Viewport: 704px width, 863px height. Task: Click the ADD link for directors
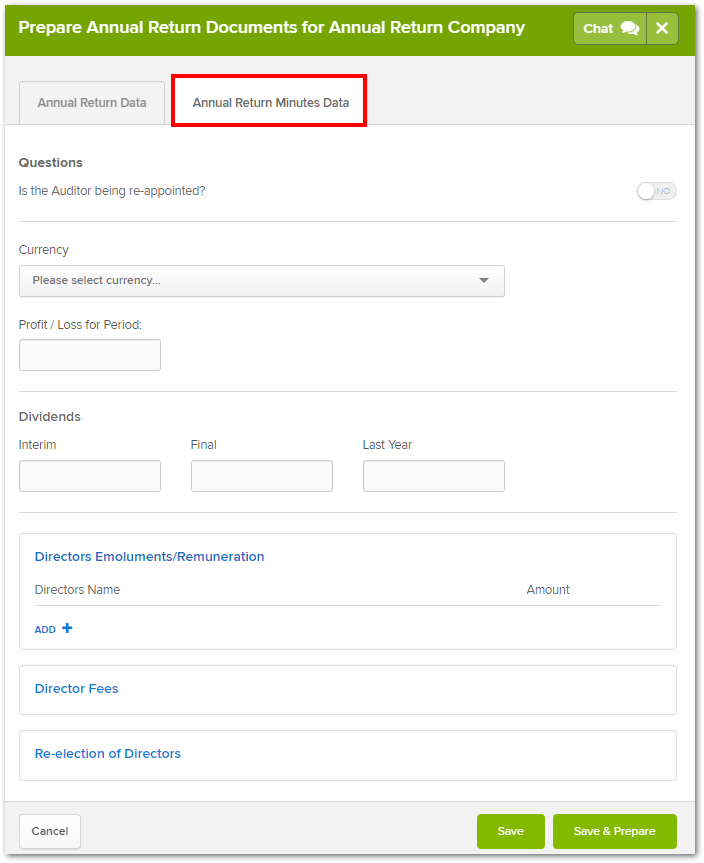[45, 630]
